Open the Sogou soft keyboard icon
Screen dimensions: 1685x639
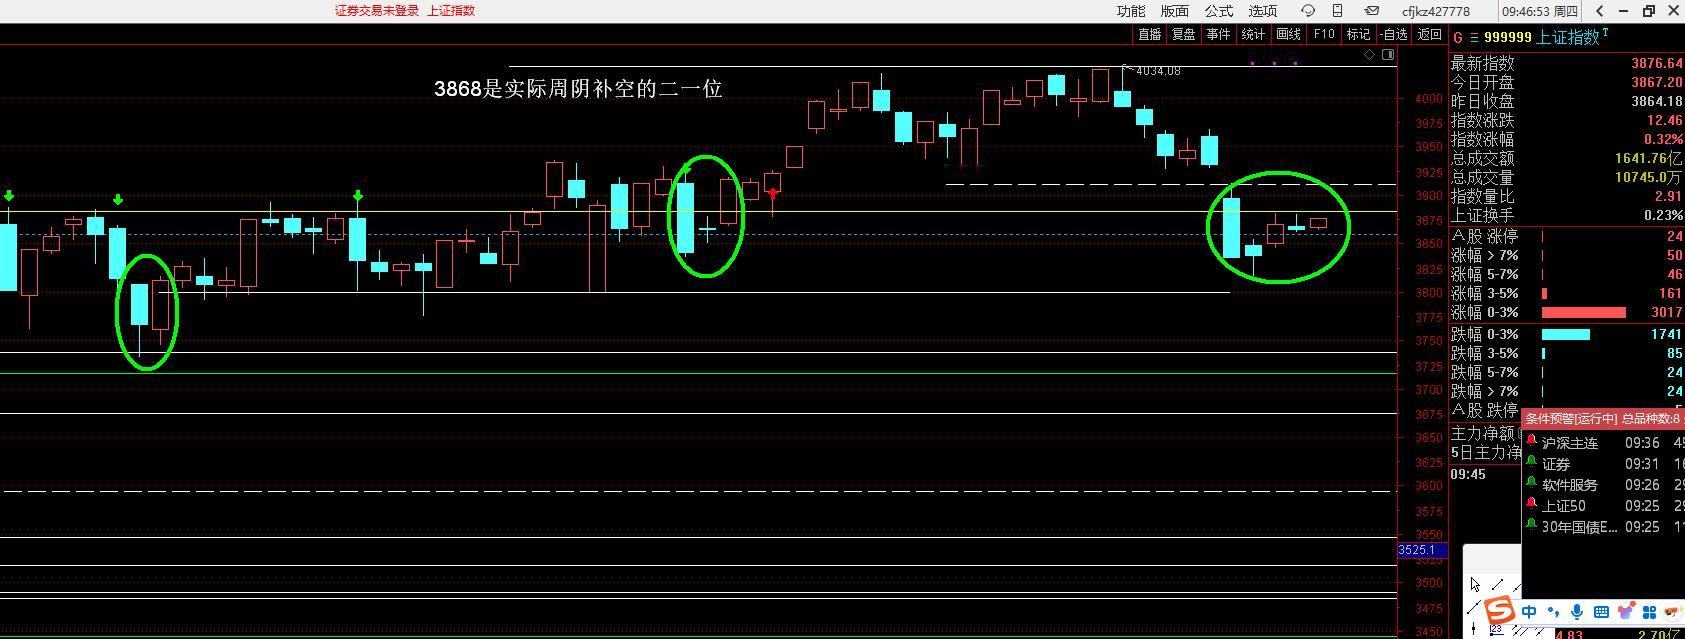coord(1601,612)
